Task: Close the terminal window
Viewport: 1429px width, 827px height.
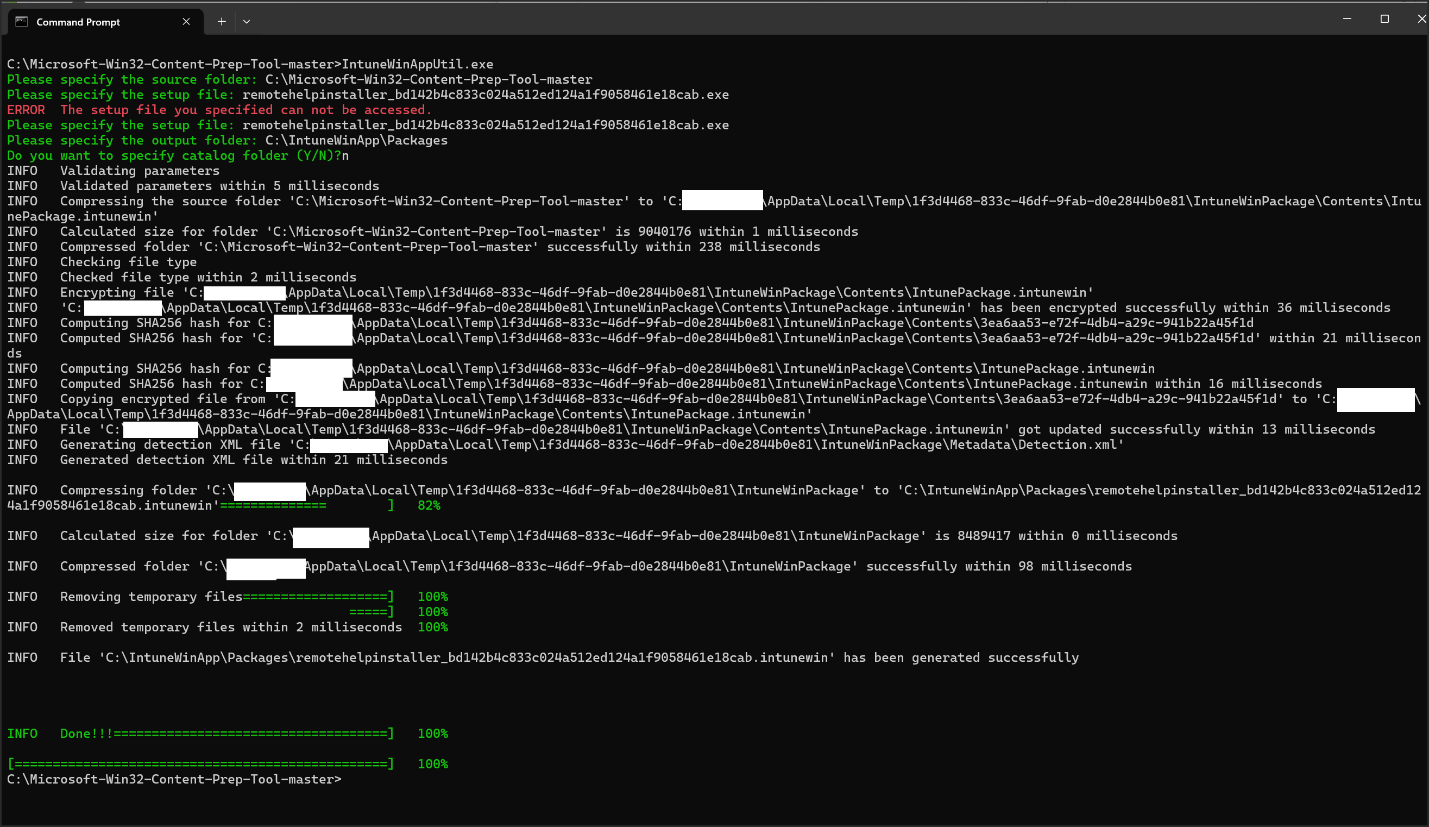Action: pos(1420,19)
